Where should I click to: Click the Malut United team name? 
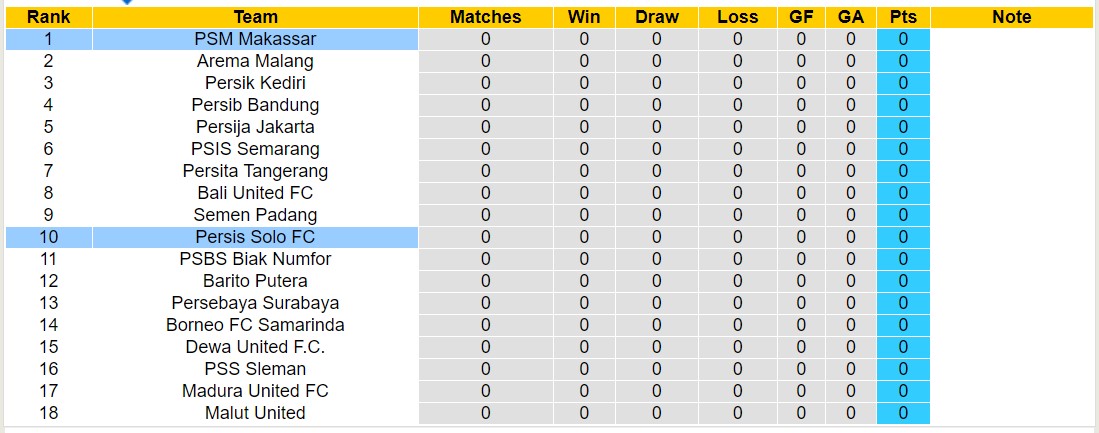coord(255,413)
